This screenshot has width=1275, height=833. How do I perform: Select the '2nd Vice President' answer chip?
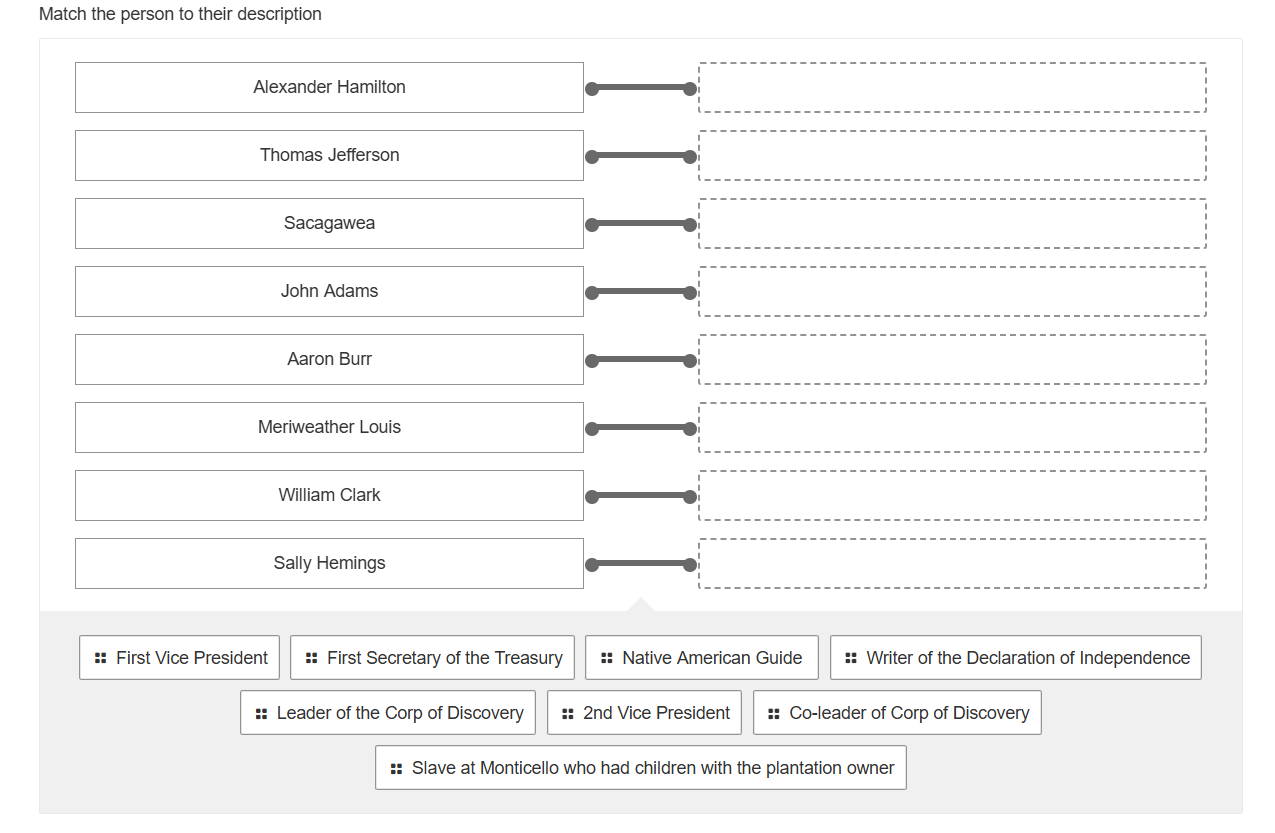(644, 712)
